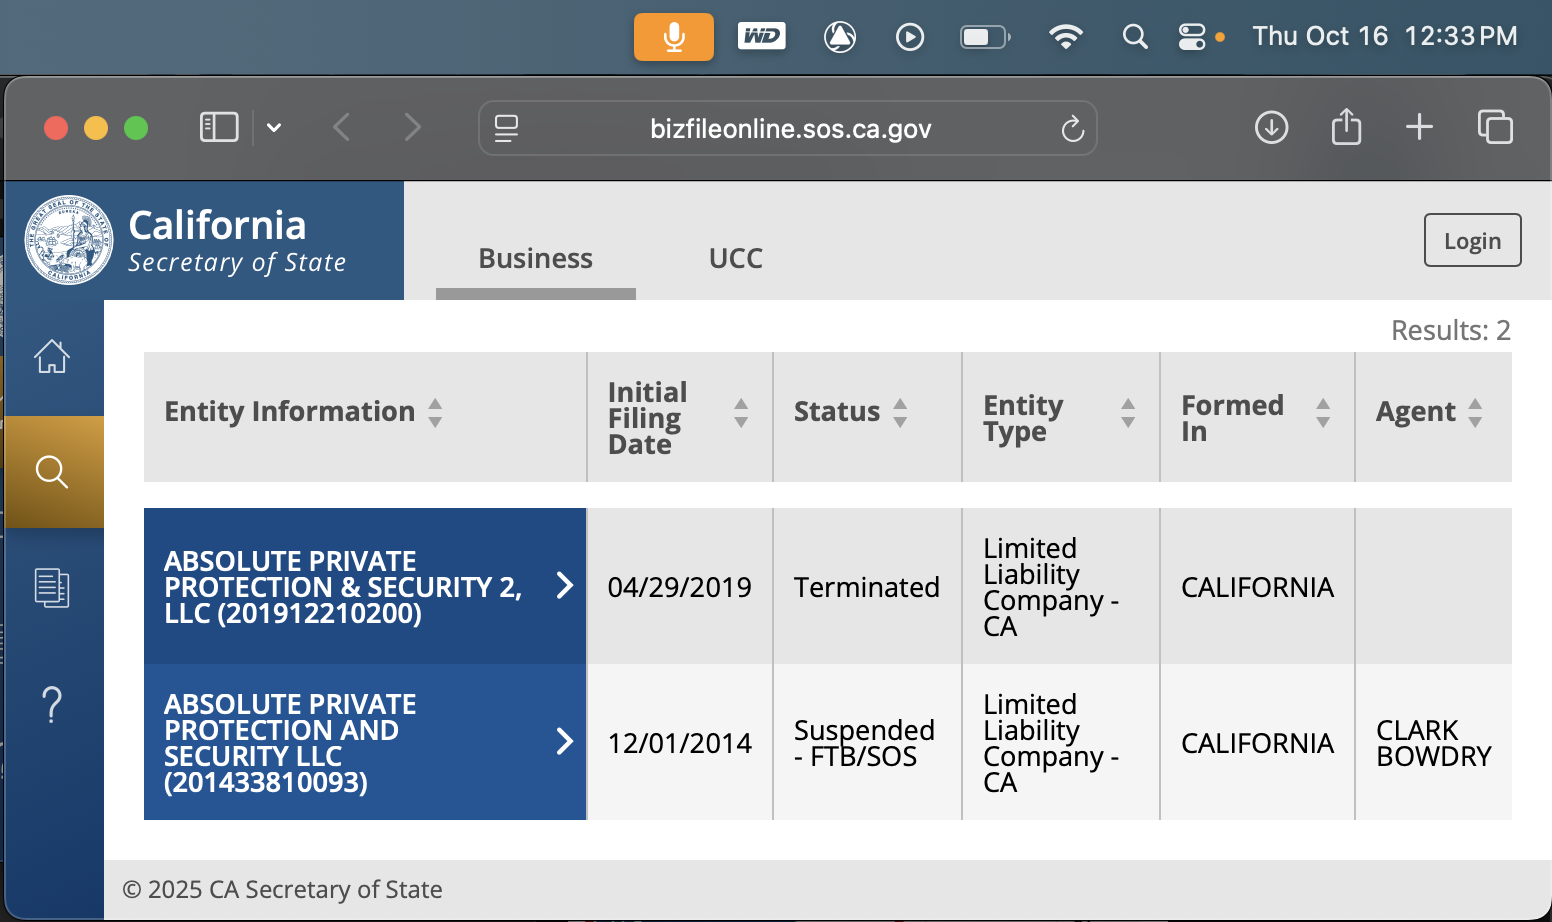This screenshot has height=922, width=1552.
Task: Switch to the UCC tab
Action: pyautogui.click(x=735, y=259)
